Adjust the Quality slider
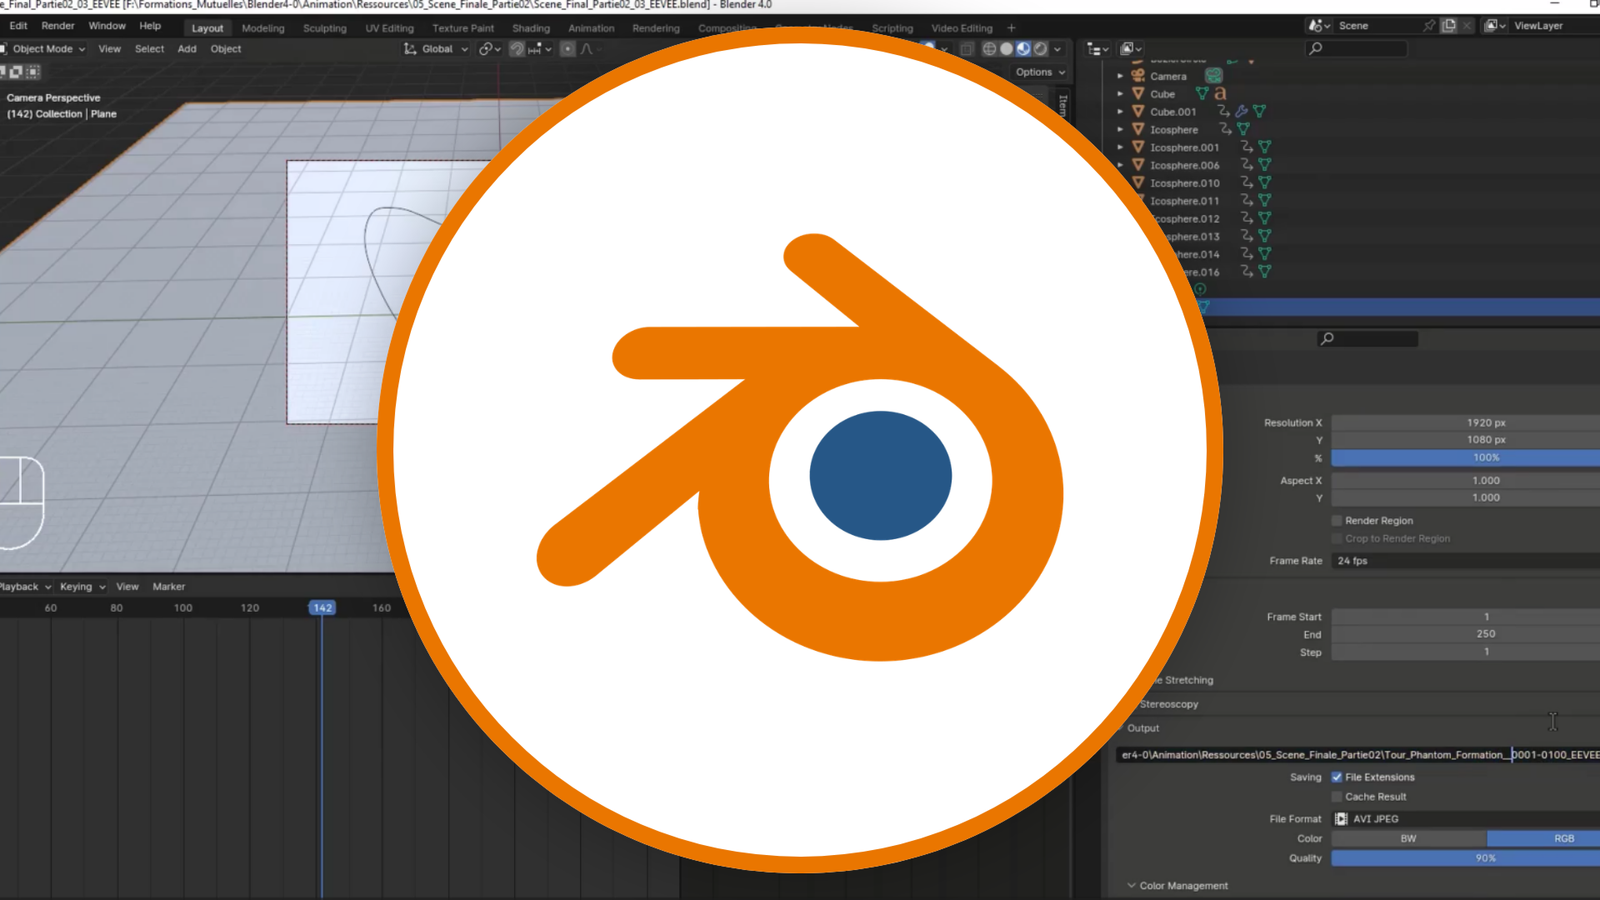This screenshot has width=1600, height=900. [x=1465, y=858]
